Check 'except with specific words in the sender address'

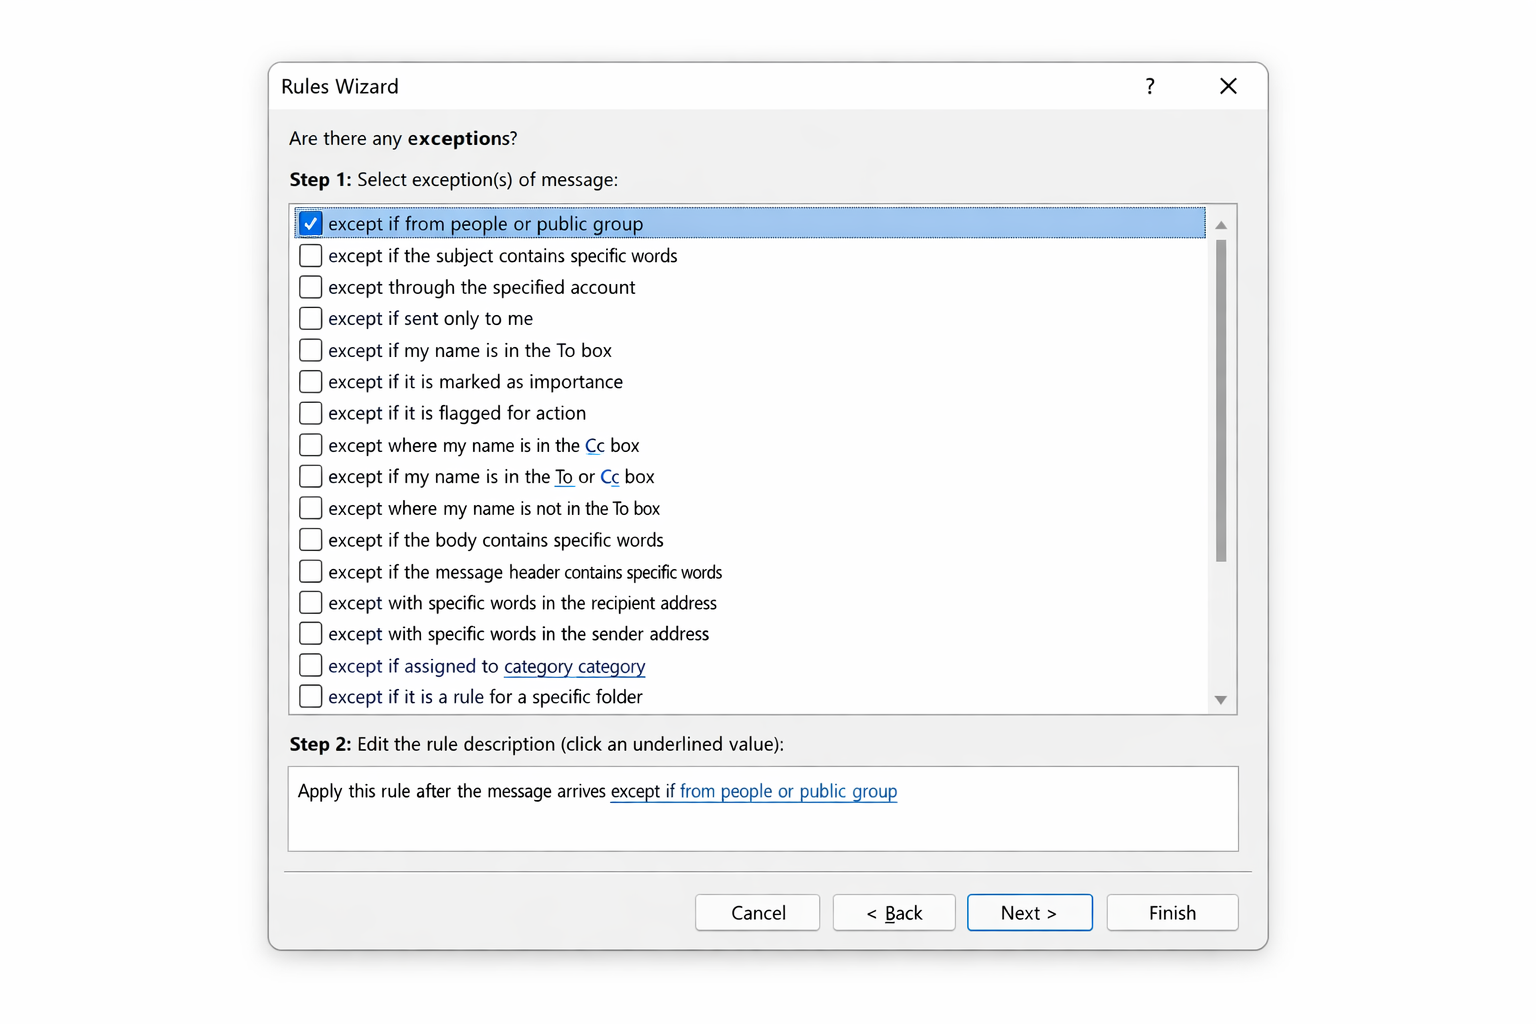click(310, 633)
